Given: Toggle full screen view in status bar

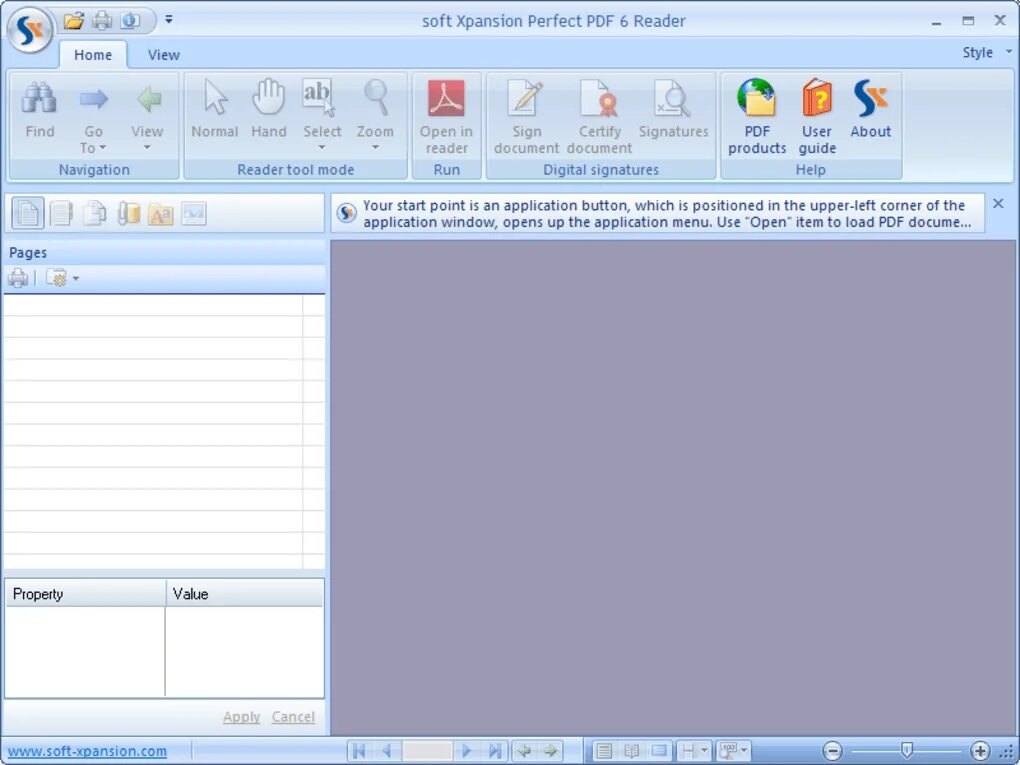Looking at the screenshot, I should coord(659,751).
